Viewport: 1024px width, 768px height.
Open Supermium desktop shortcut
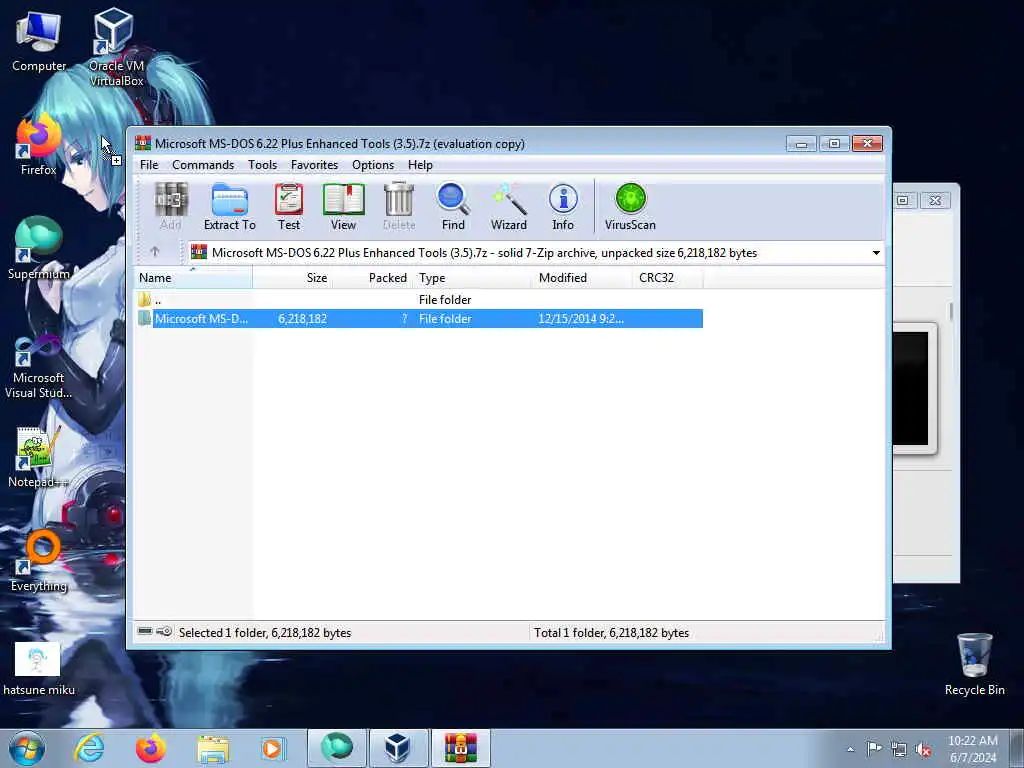click(x=39, y=248)
